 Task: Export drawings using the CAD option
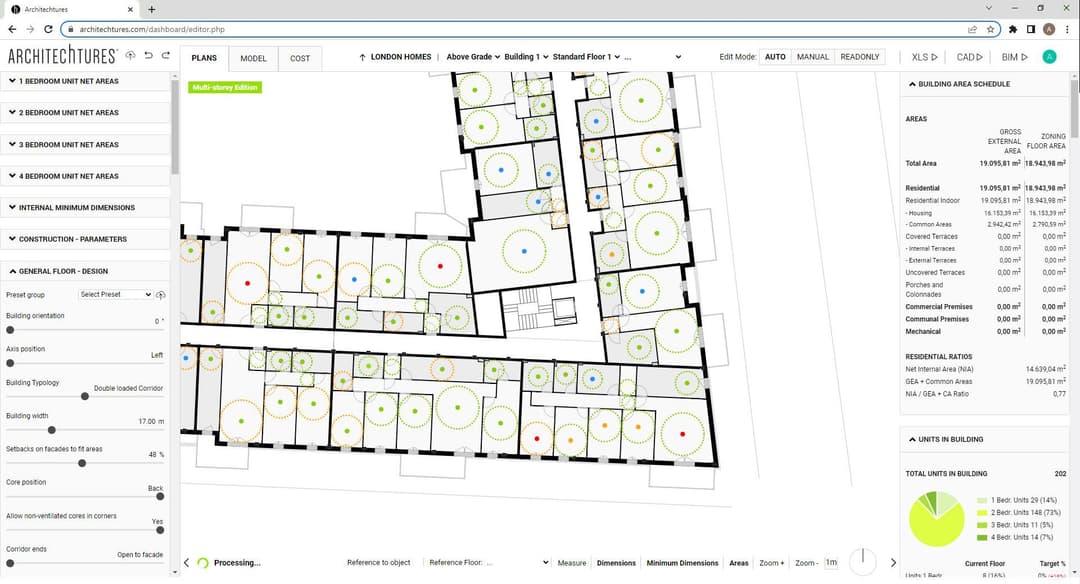(x=968, y=57)
